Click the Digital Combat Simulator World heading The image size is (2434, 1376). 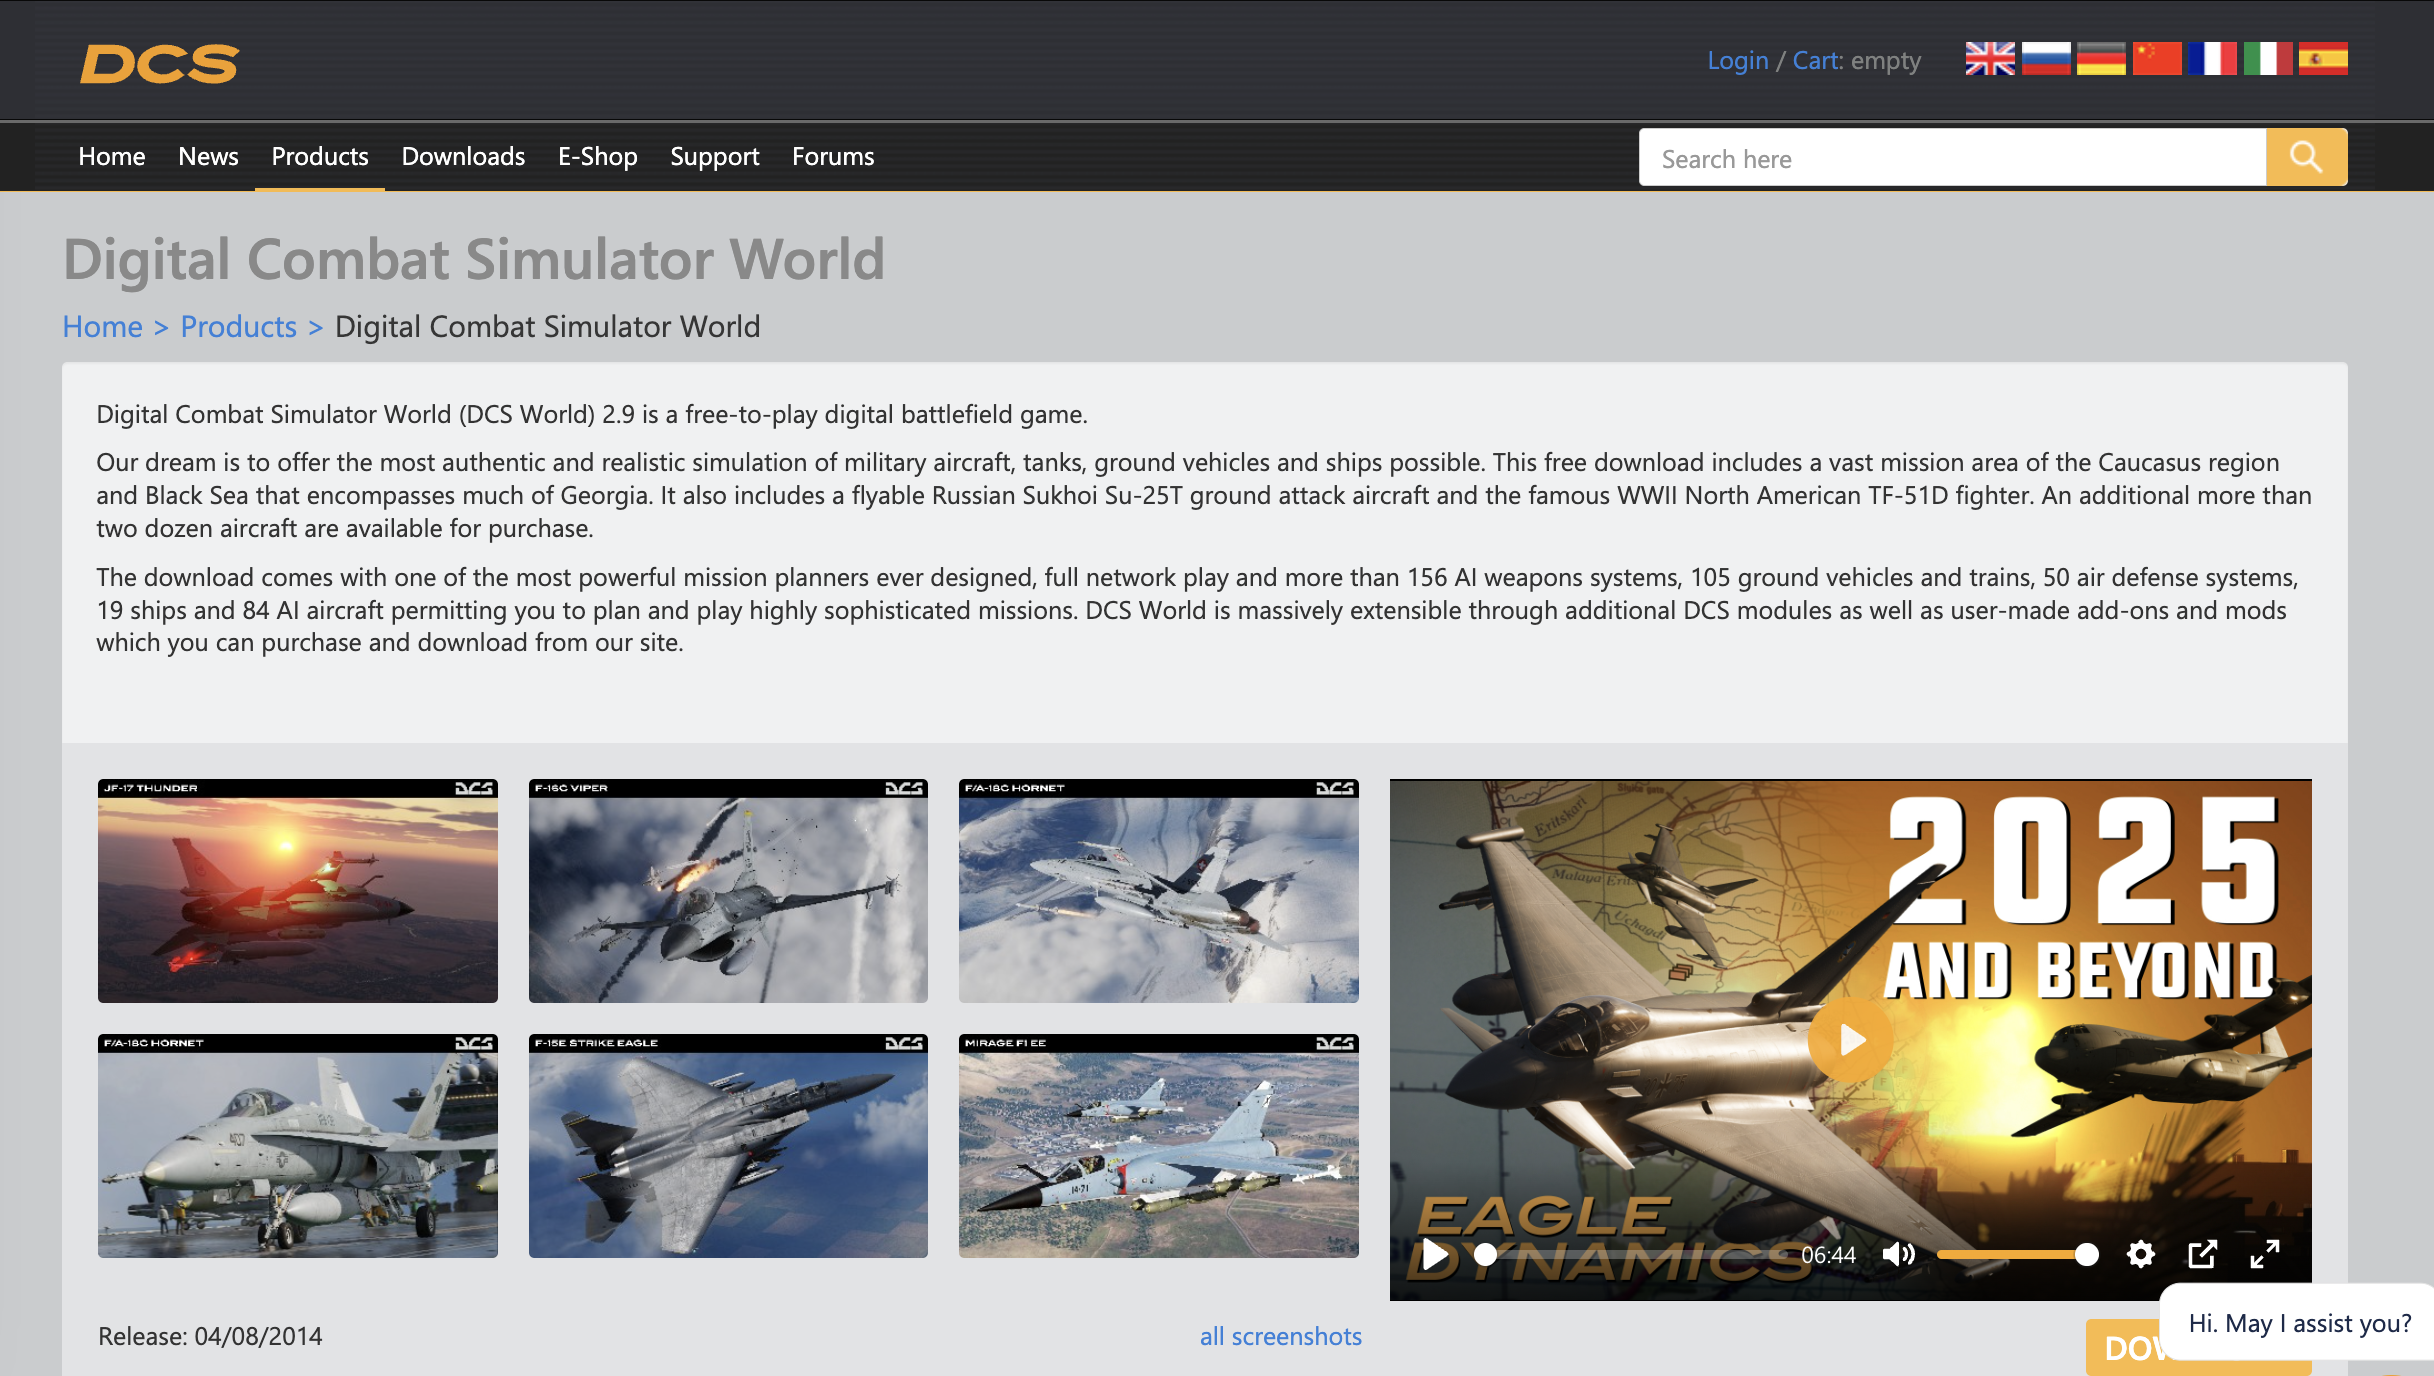click(x=474, y=259)
